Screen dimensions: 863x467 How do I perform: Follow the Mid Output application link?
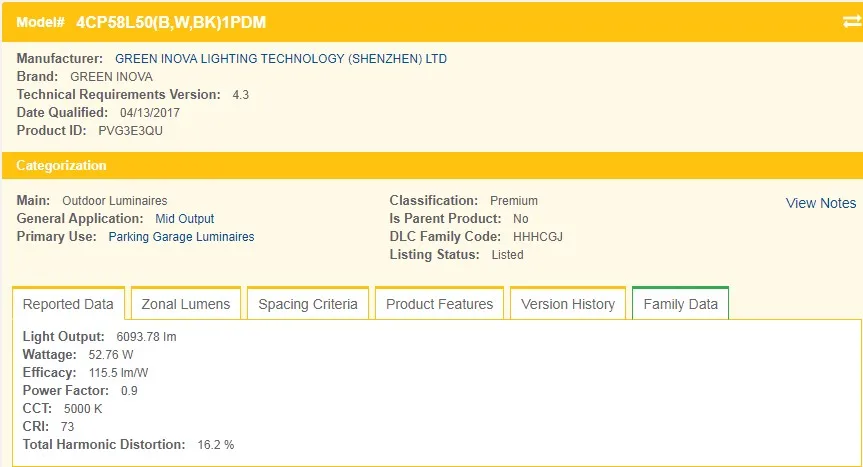[184, 219]
